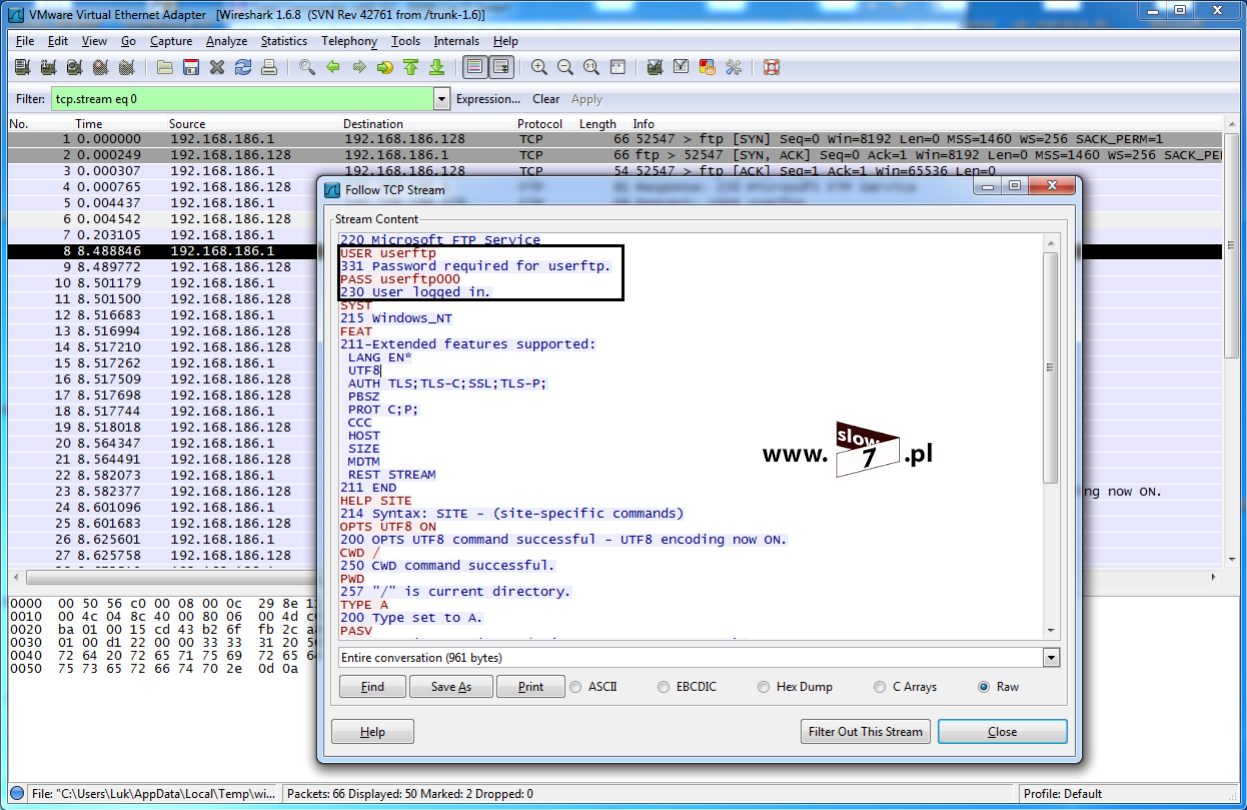The image size is (1247, 810).
Task: Jump to last packet icon
Action: click(437, 67)
